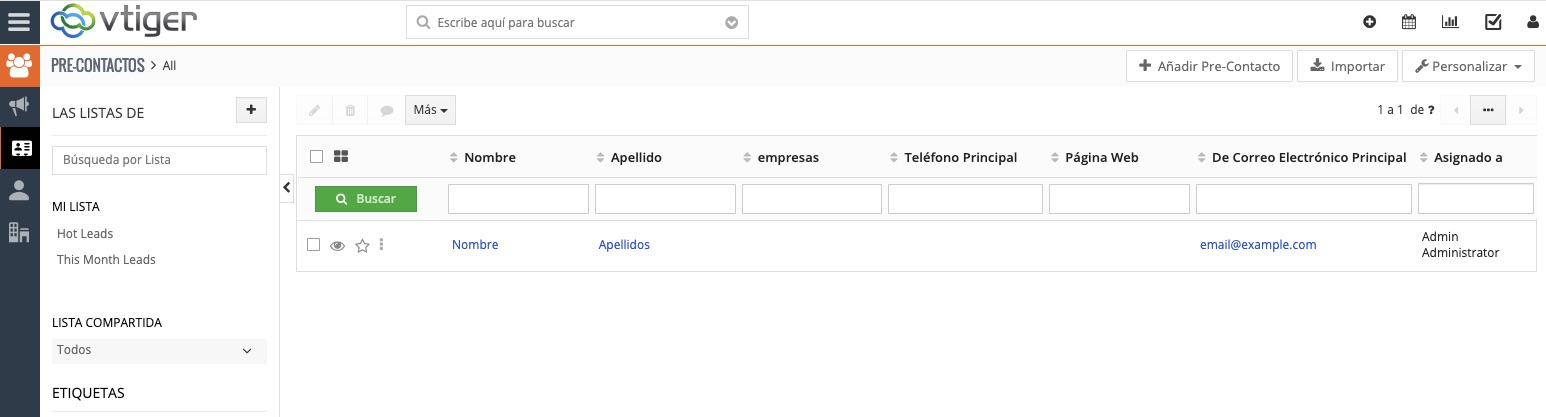
Task: Open the reports chart icon
Action: tap(1449, 22)
